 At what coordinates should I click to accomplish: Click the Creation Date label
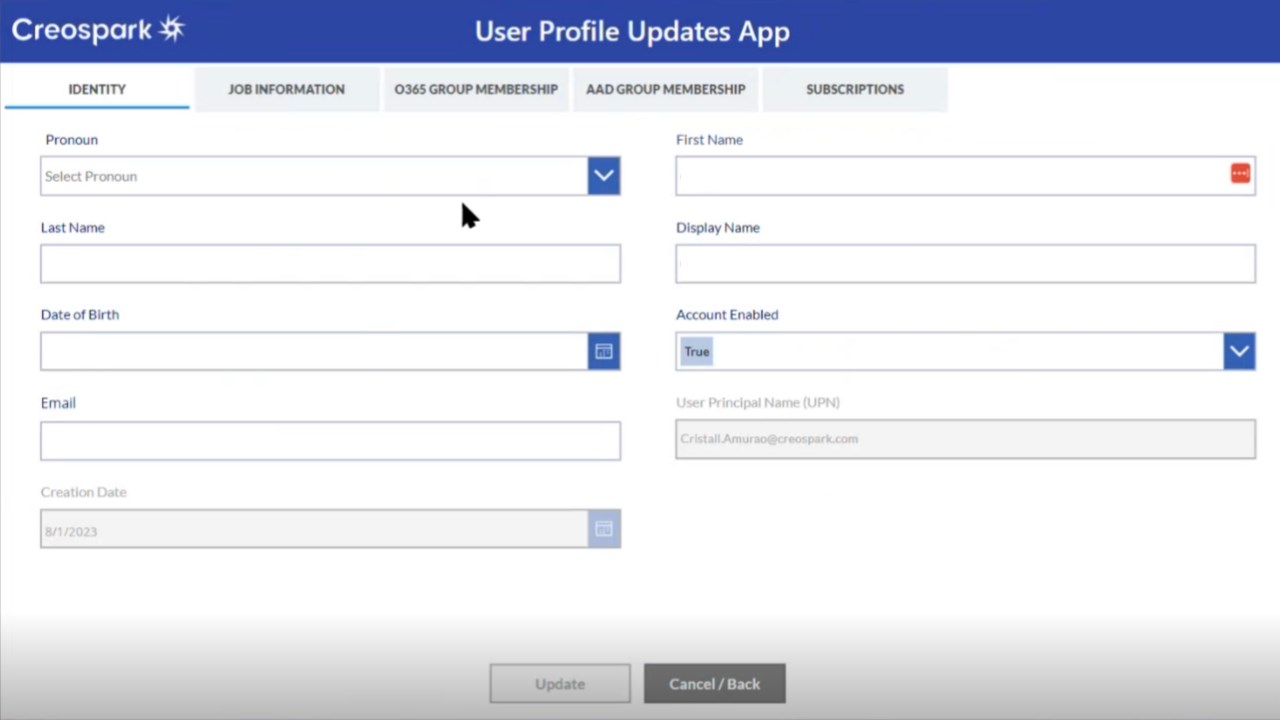point(84,492)
